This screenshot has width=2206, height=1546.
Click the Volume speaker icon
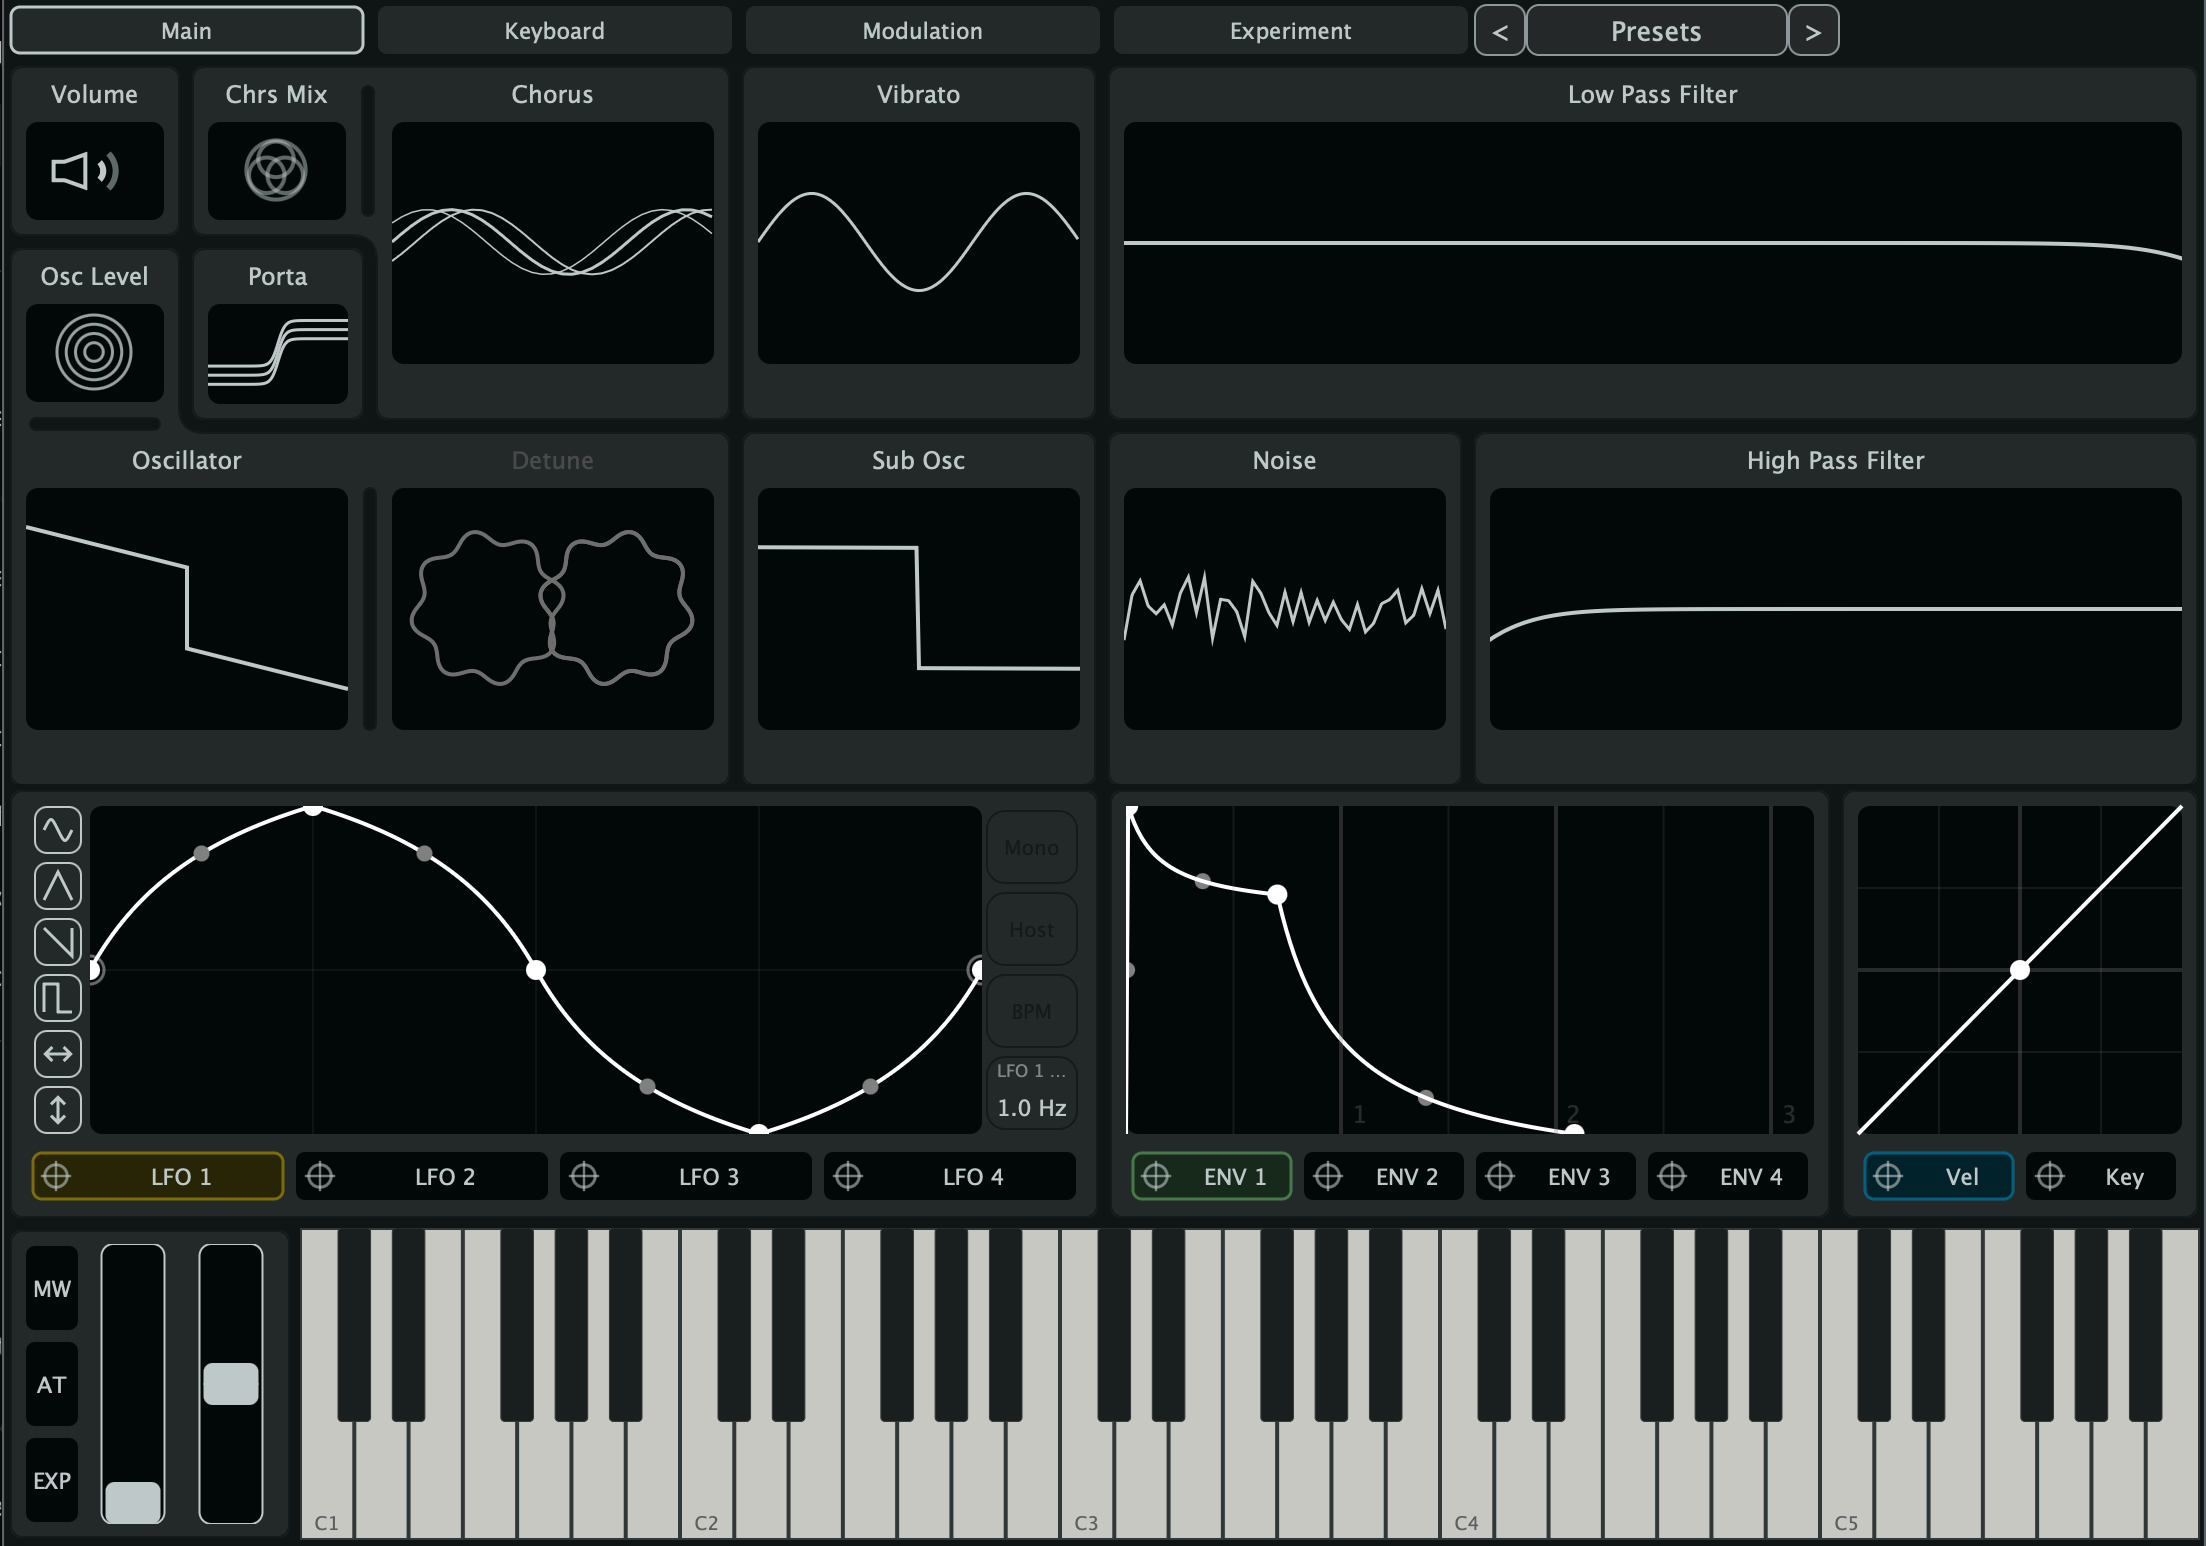[x=95, y=171]
